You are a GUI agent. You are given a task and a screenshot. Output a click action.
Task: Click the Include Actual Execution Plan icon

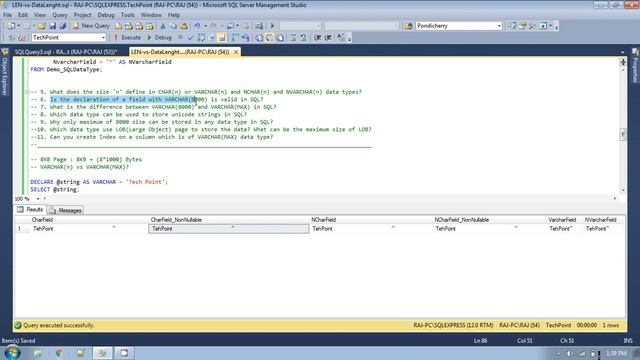click(235, 38)
